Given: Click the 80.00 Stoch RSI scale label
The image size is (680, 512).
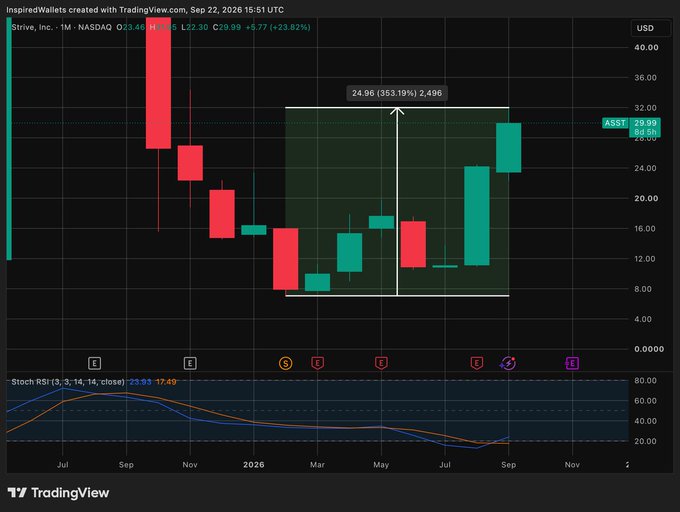Looking at the screenshot, I should 645,381.
